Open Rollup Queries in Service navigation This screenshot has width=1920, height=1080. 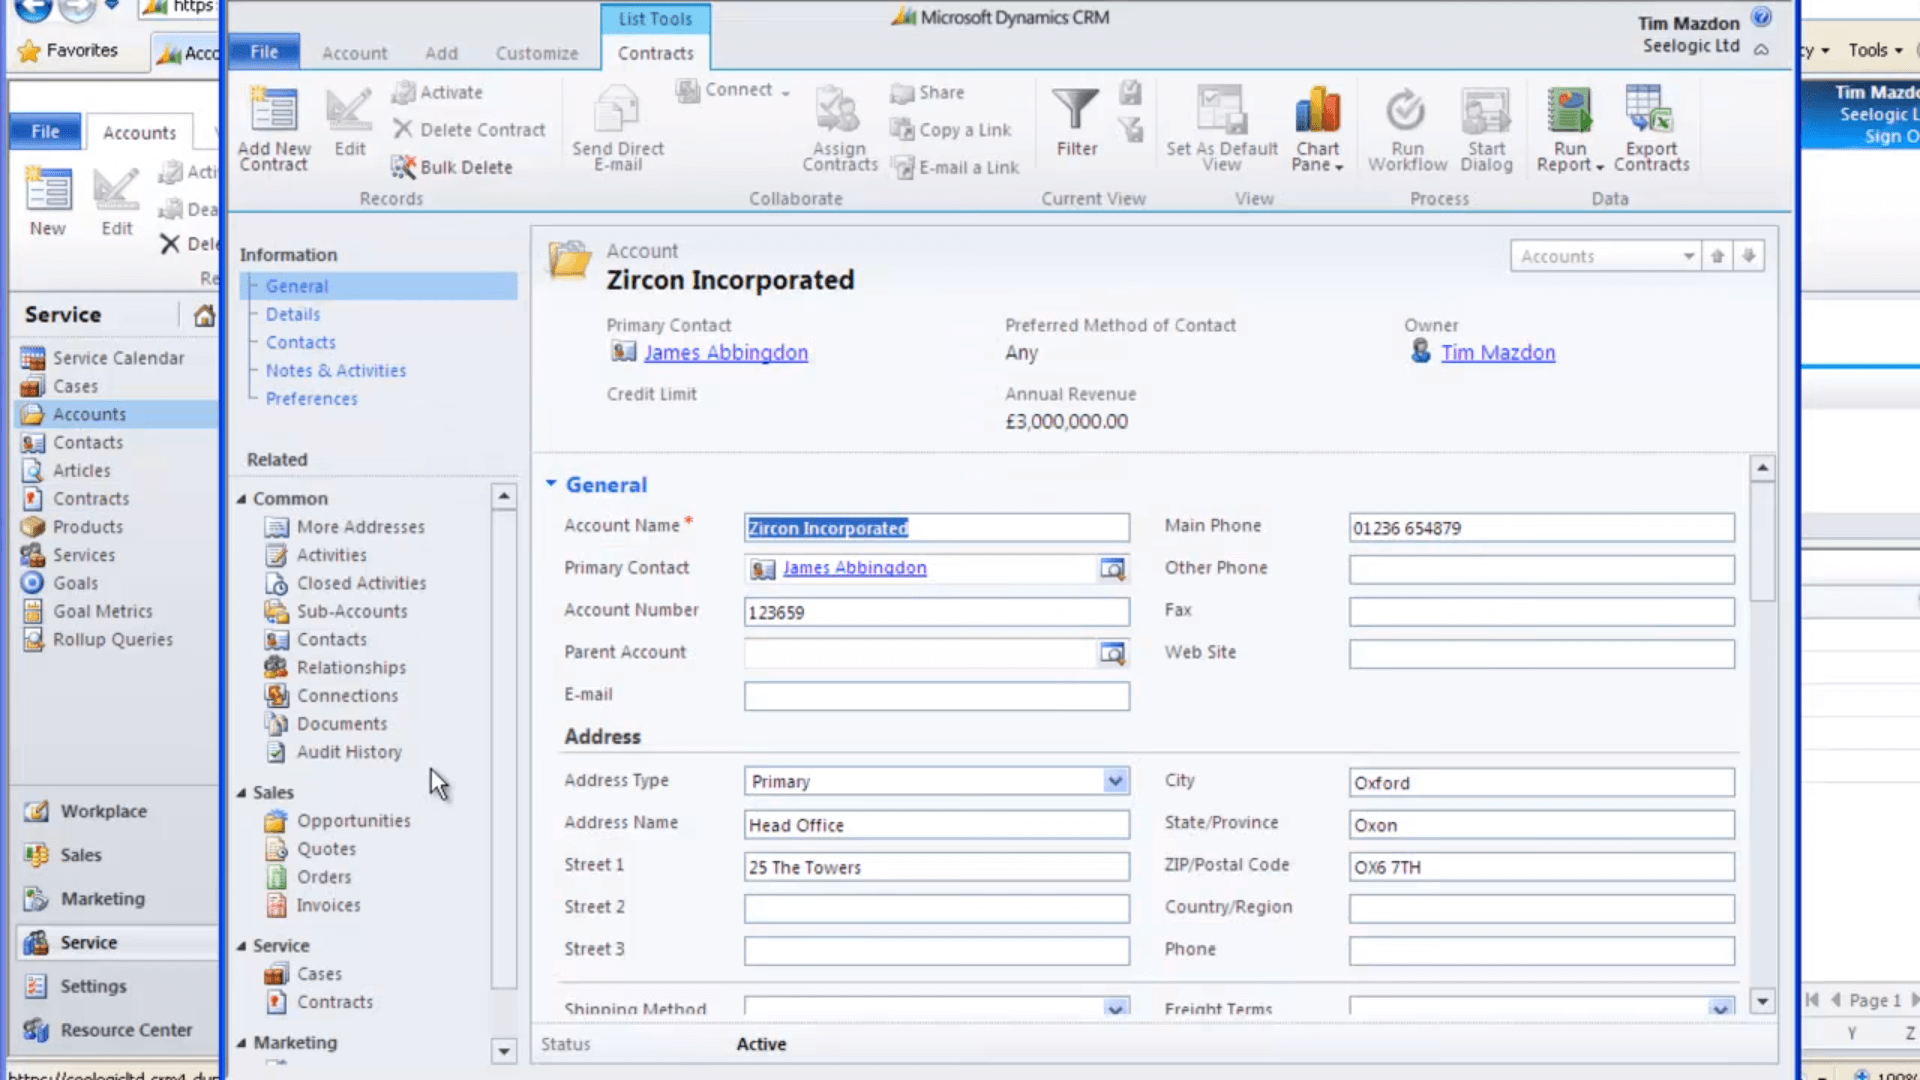coord(98,639)
